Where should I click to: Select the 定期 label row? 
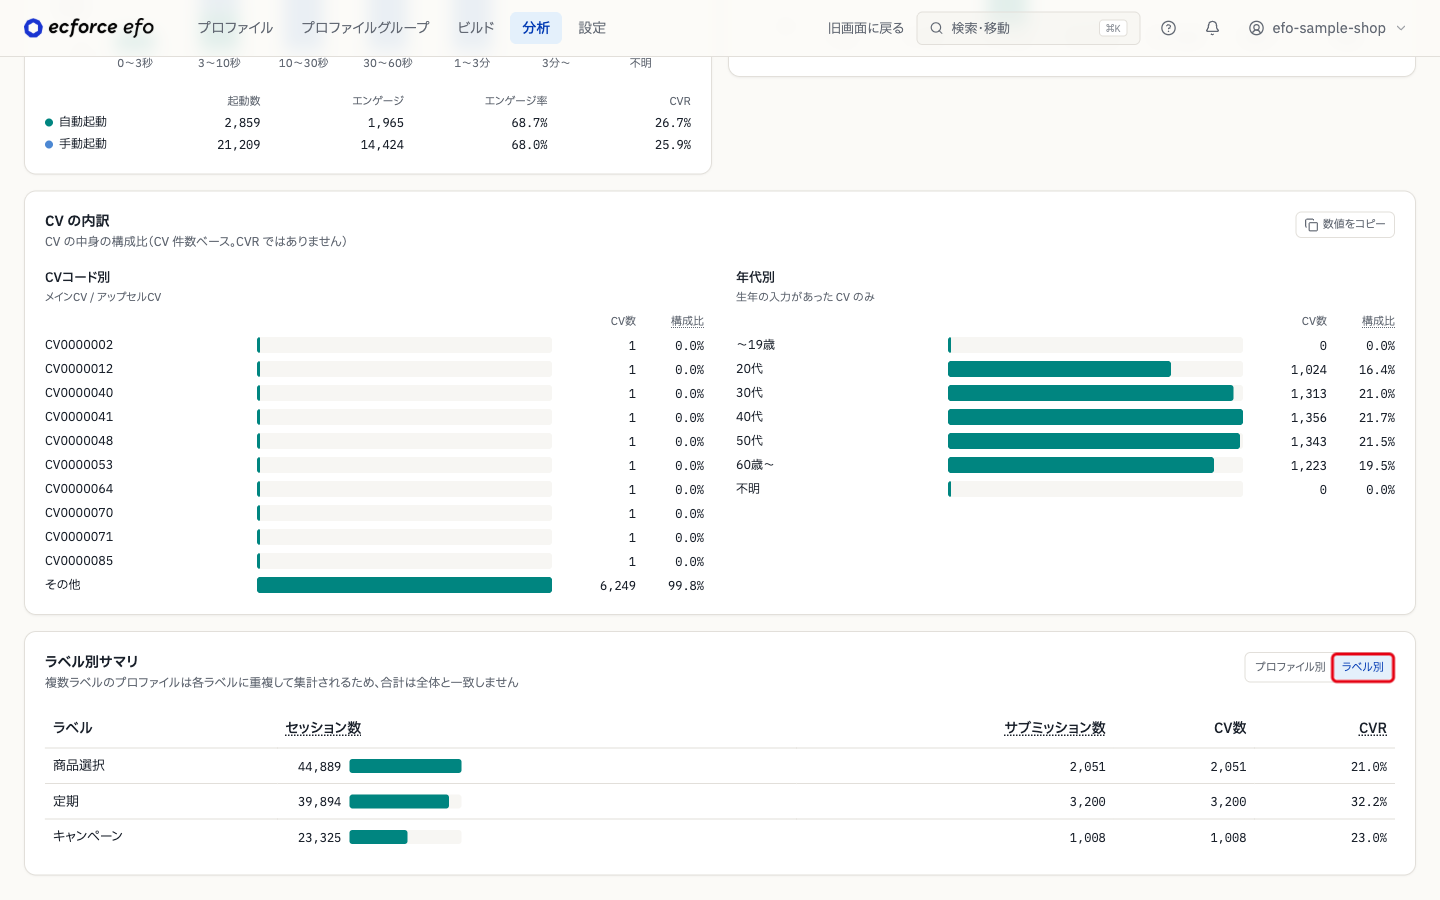(720, 802)
